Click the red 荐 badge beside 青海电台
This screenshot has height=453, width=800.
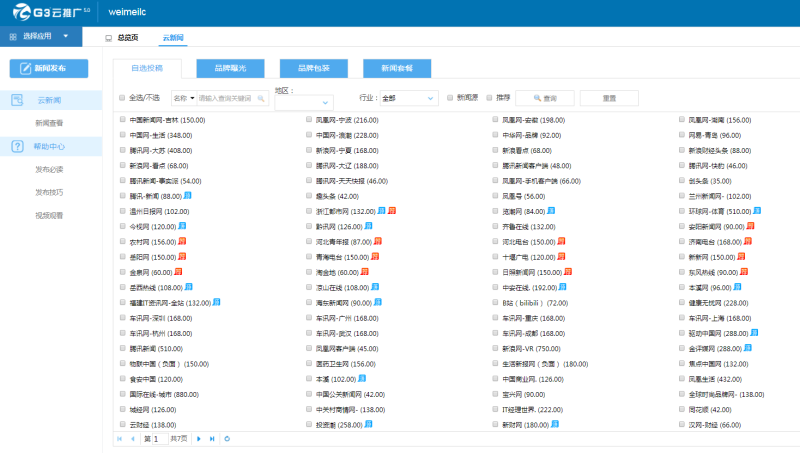coord(375,257)
